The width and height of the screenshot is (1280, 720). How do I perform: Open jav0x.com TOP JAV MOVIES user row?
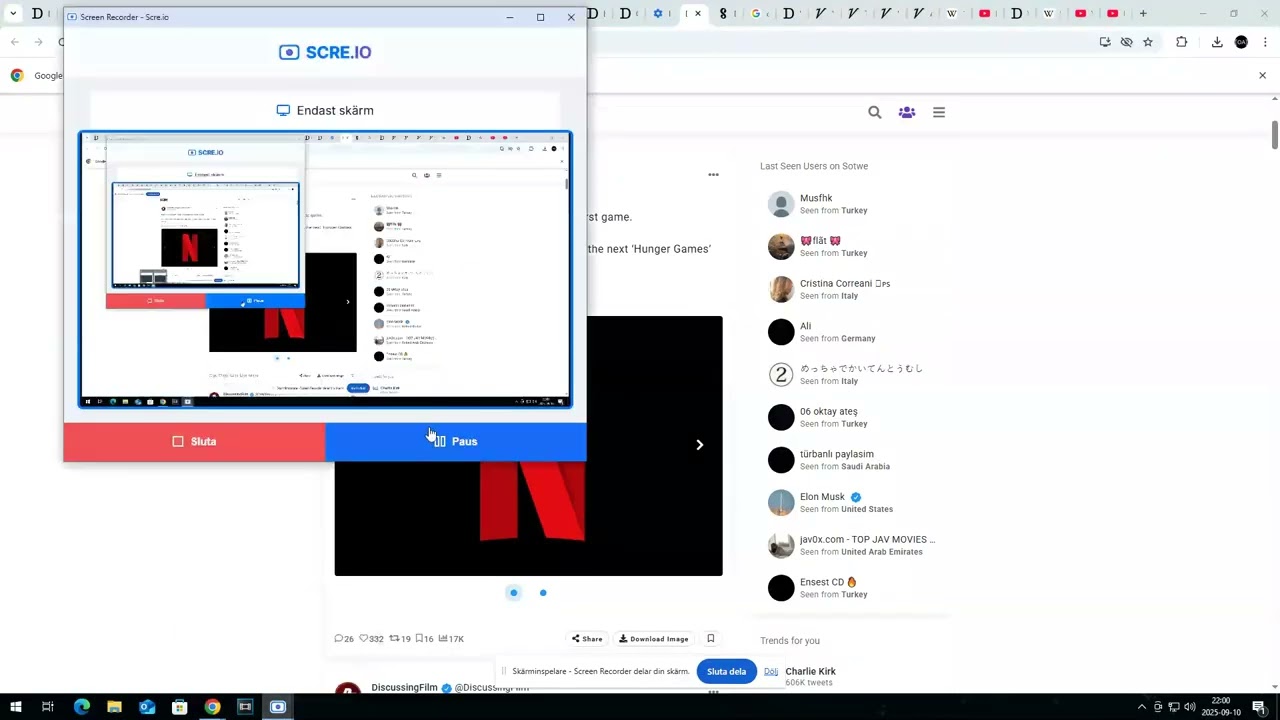point(850,545)
